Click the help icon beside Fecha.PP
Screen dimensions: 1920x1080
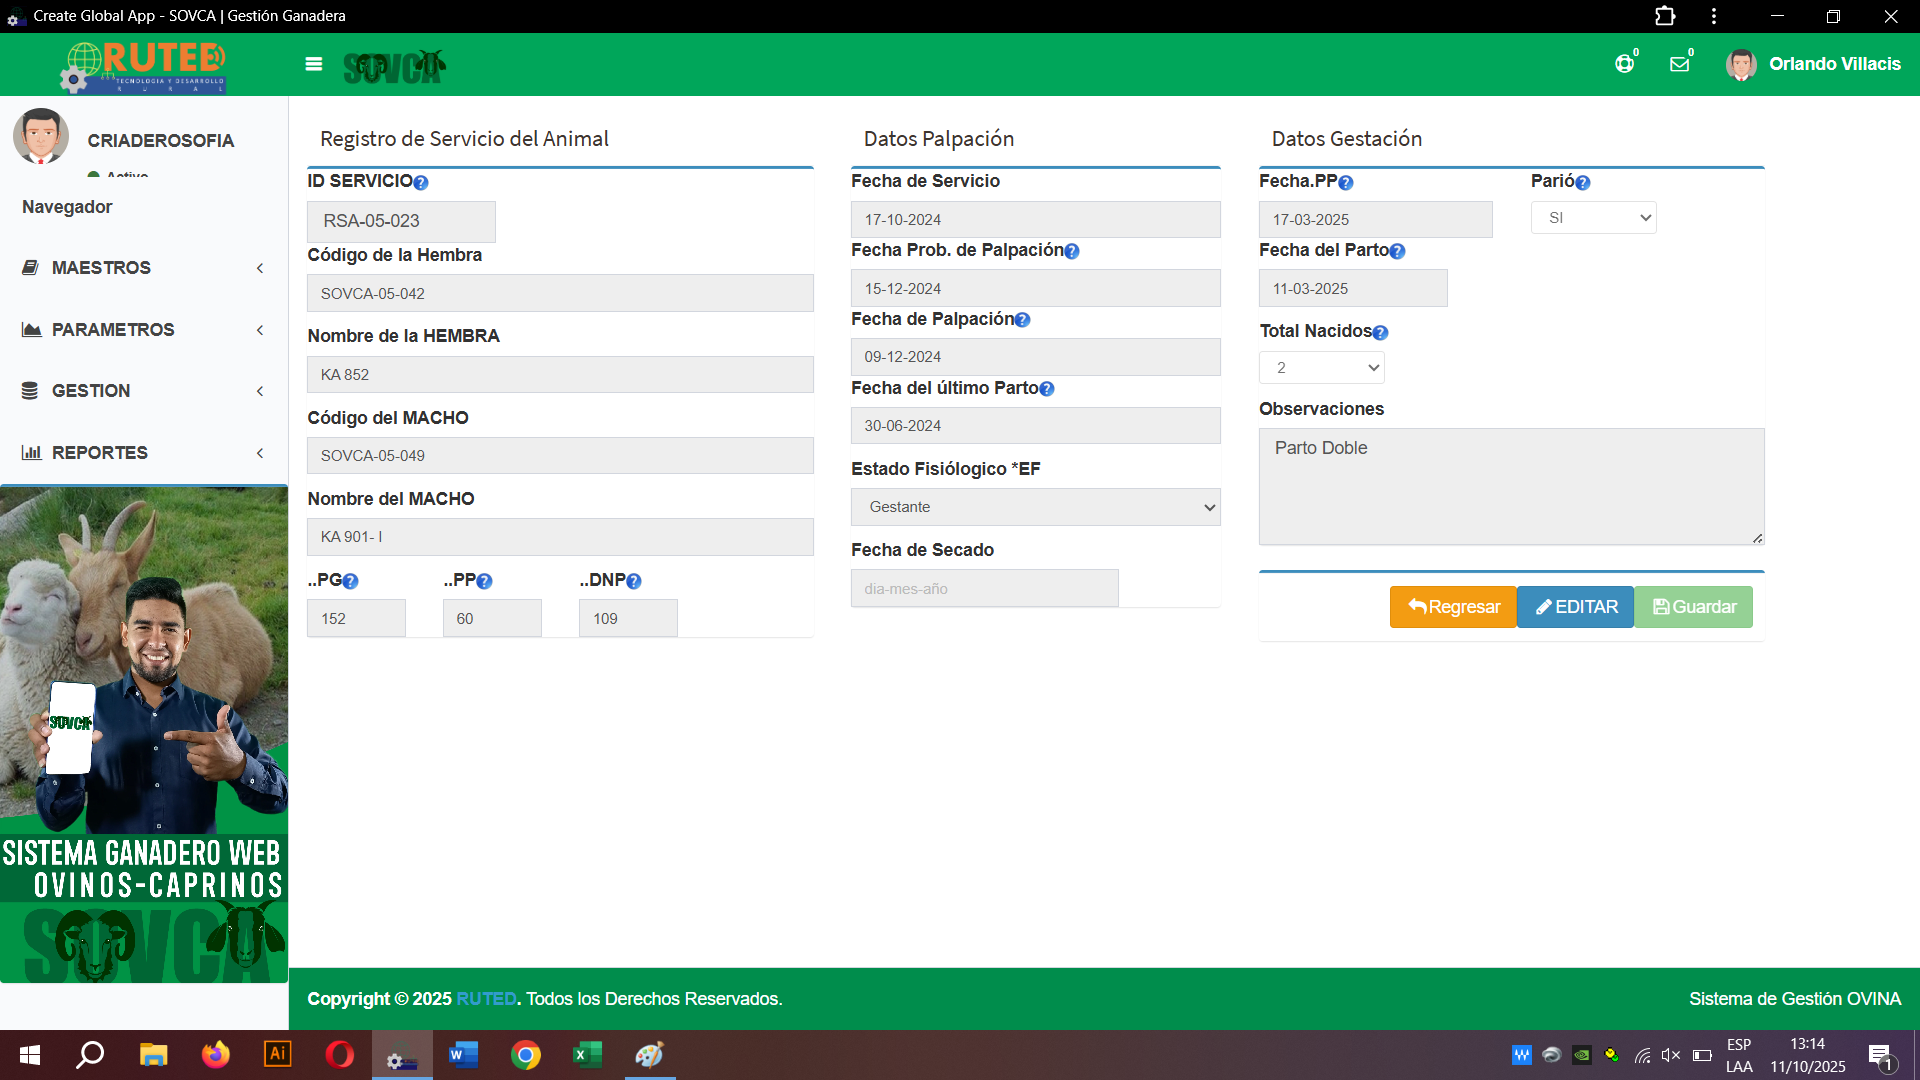(x=1346, y=183)
